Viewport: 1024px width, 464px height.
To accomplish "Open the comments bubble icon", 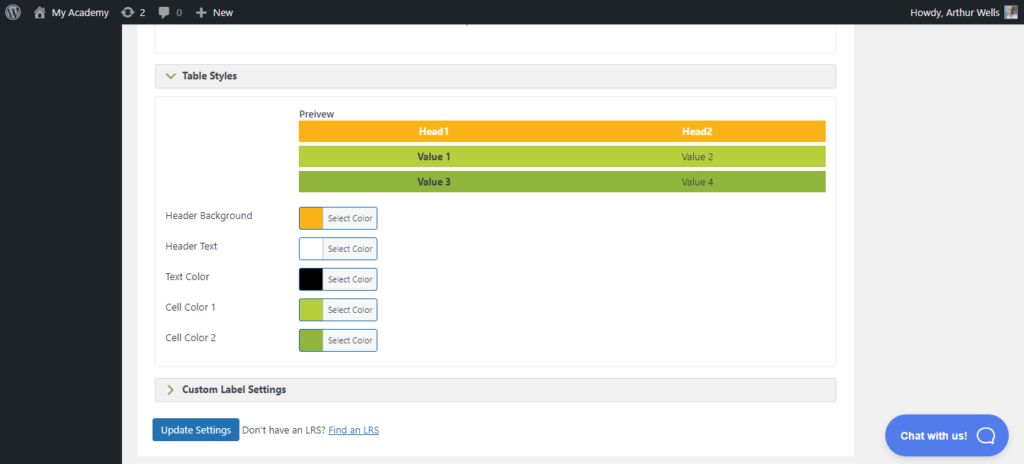I will 165,12.
